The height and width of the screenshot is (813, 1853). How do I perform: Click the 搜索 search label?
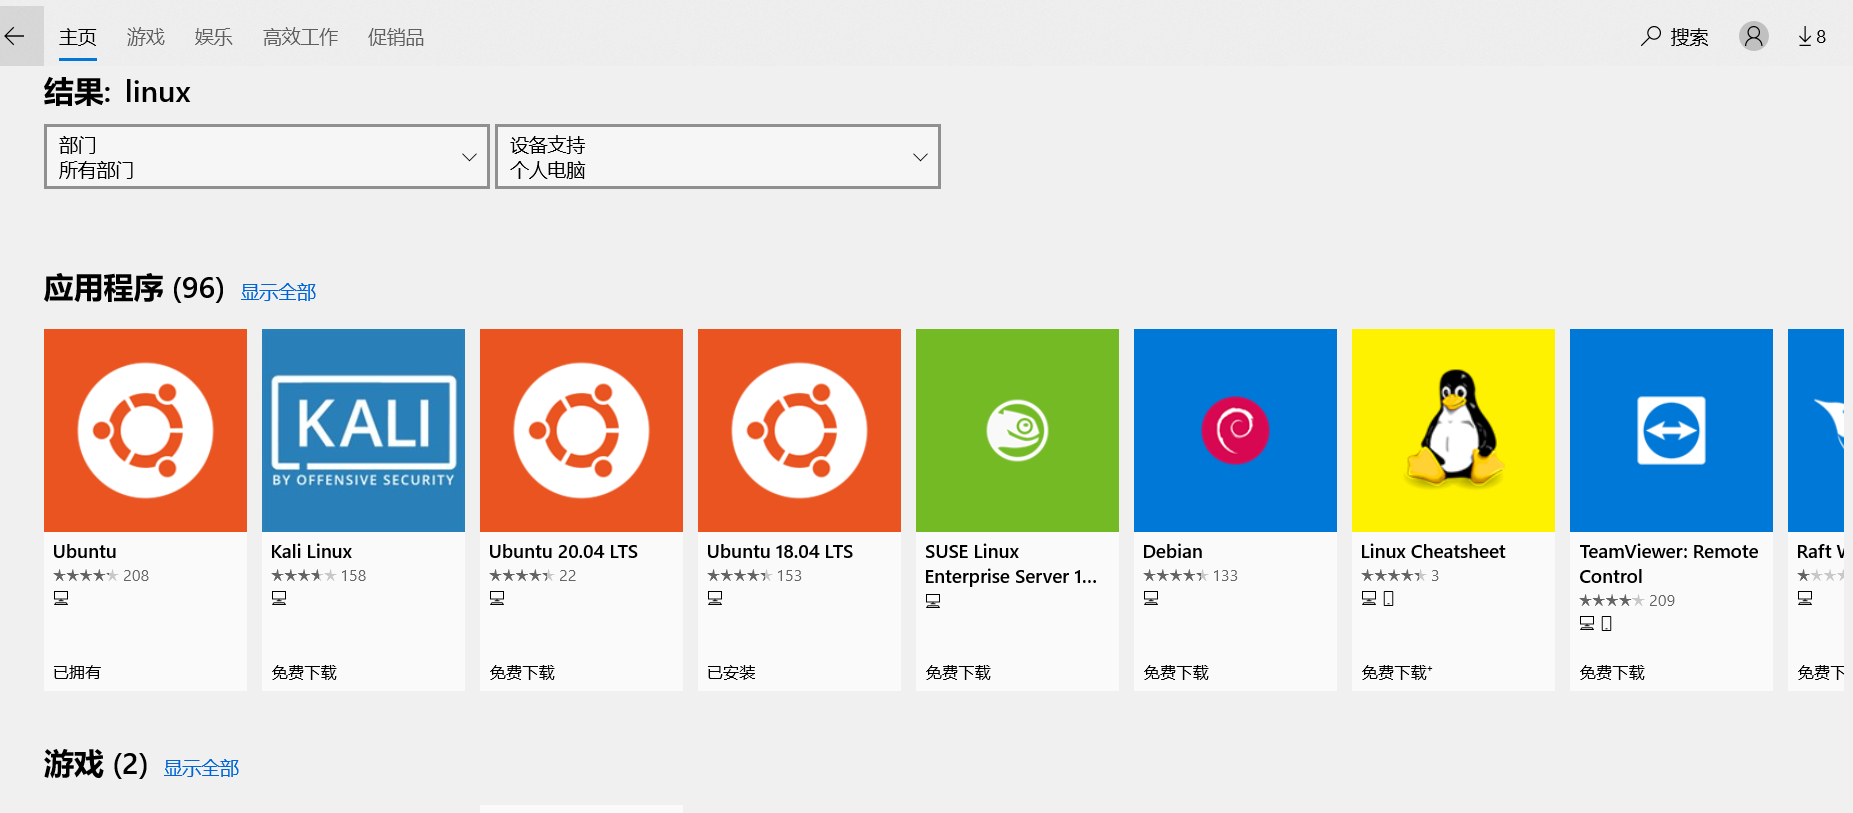click(x=1689, y=37)
